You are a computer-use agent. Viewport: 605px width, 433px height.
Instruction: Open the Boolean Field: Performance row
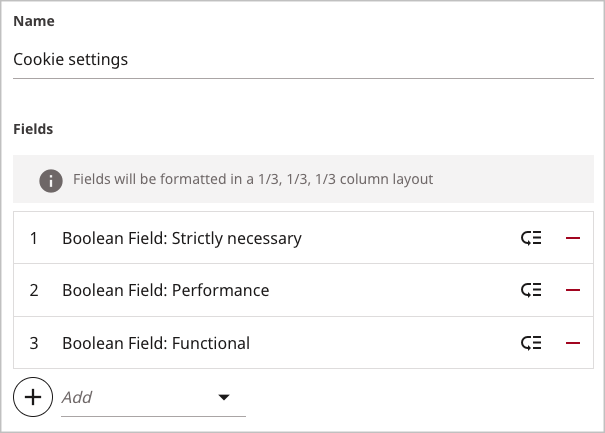pyautogui.click(x=303, y=290)
